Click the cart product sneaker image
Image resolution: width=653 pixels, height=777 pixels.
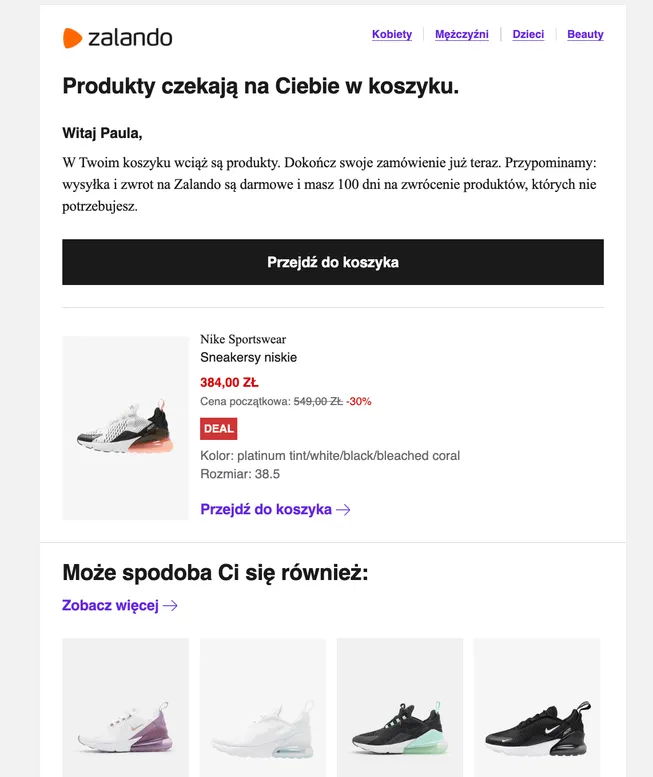[x=126, y=428]
